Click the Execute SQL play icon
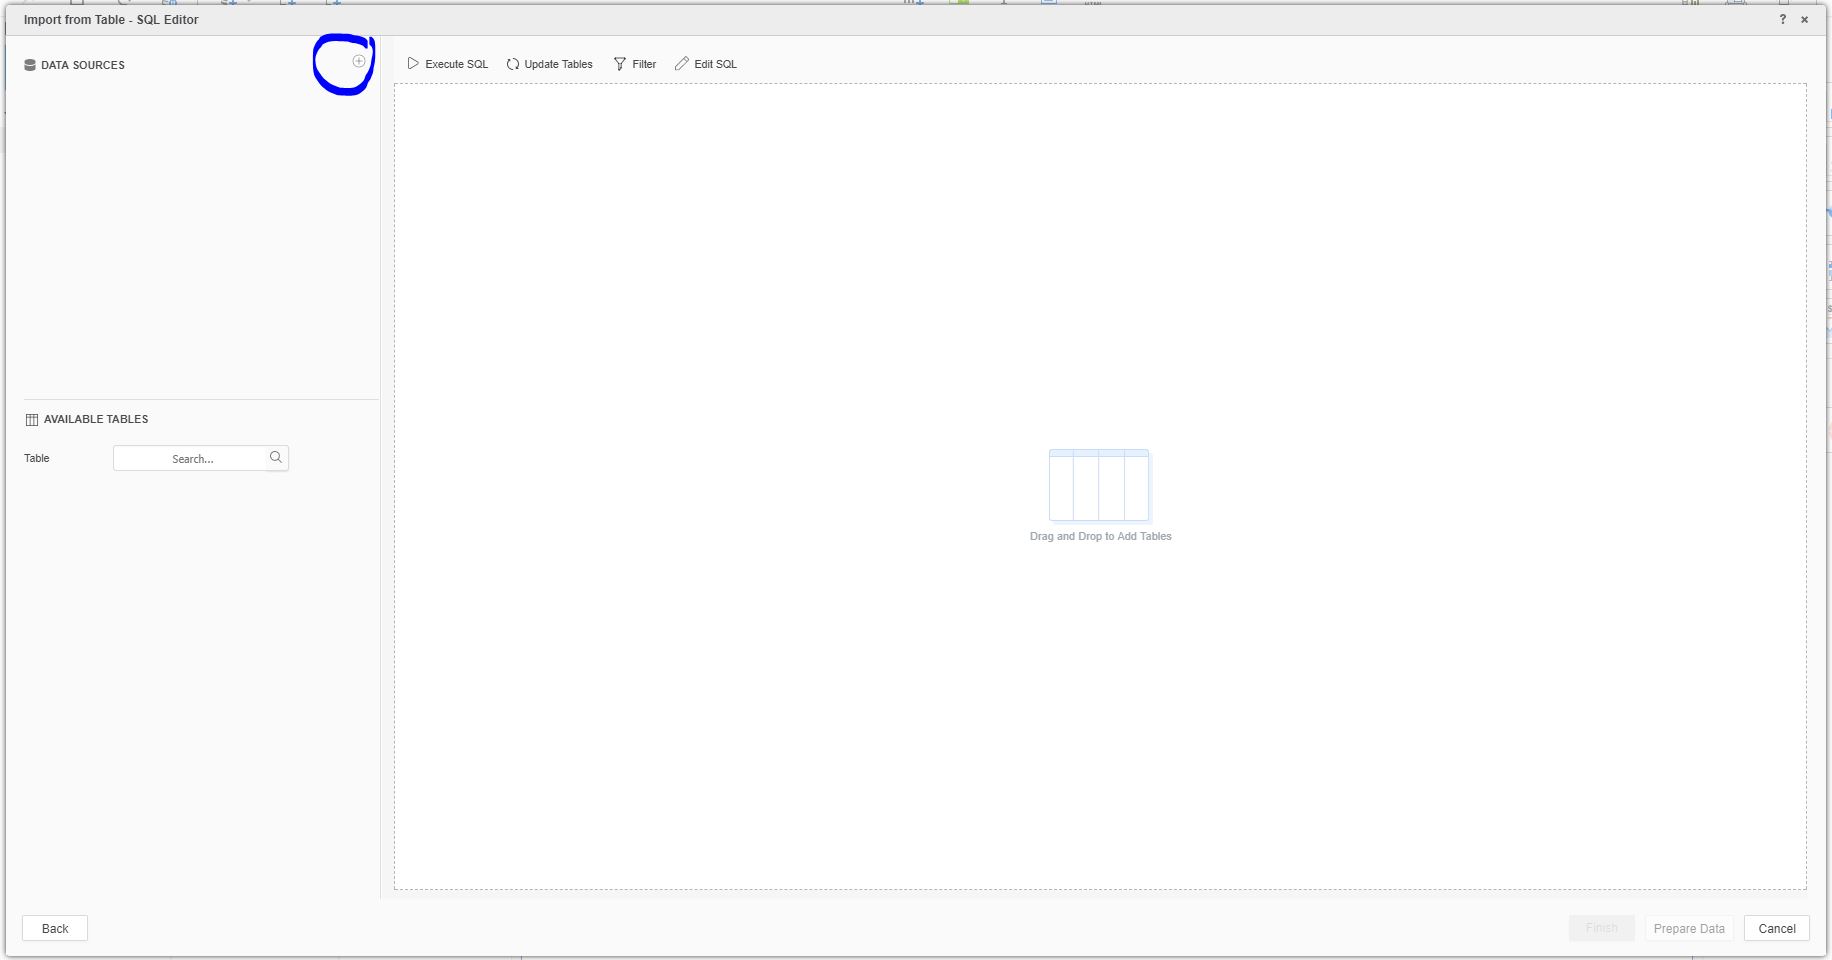This screenshot has width=1832, height=960. coord(413,63)
